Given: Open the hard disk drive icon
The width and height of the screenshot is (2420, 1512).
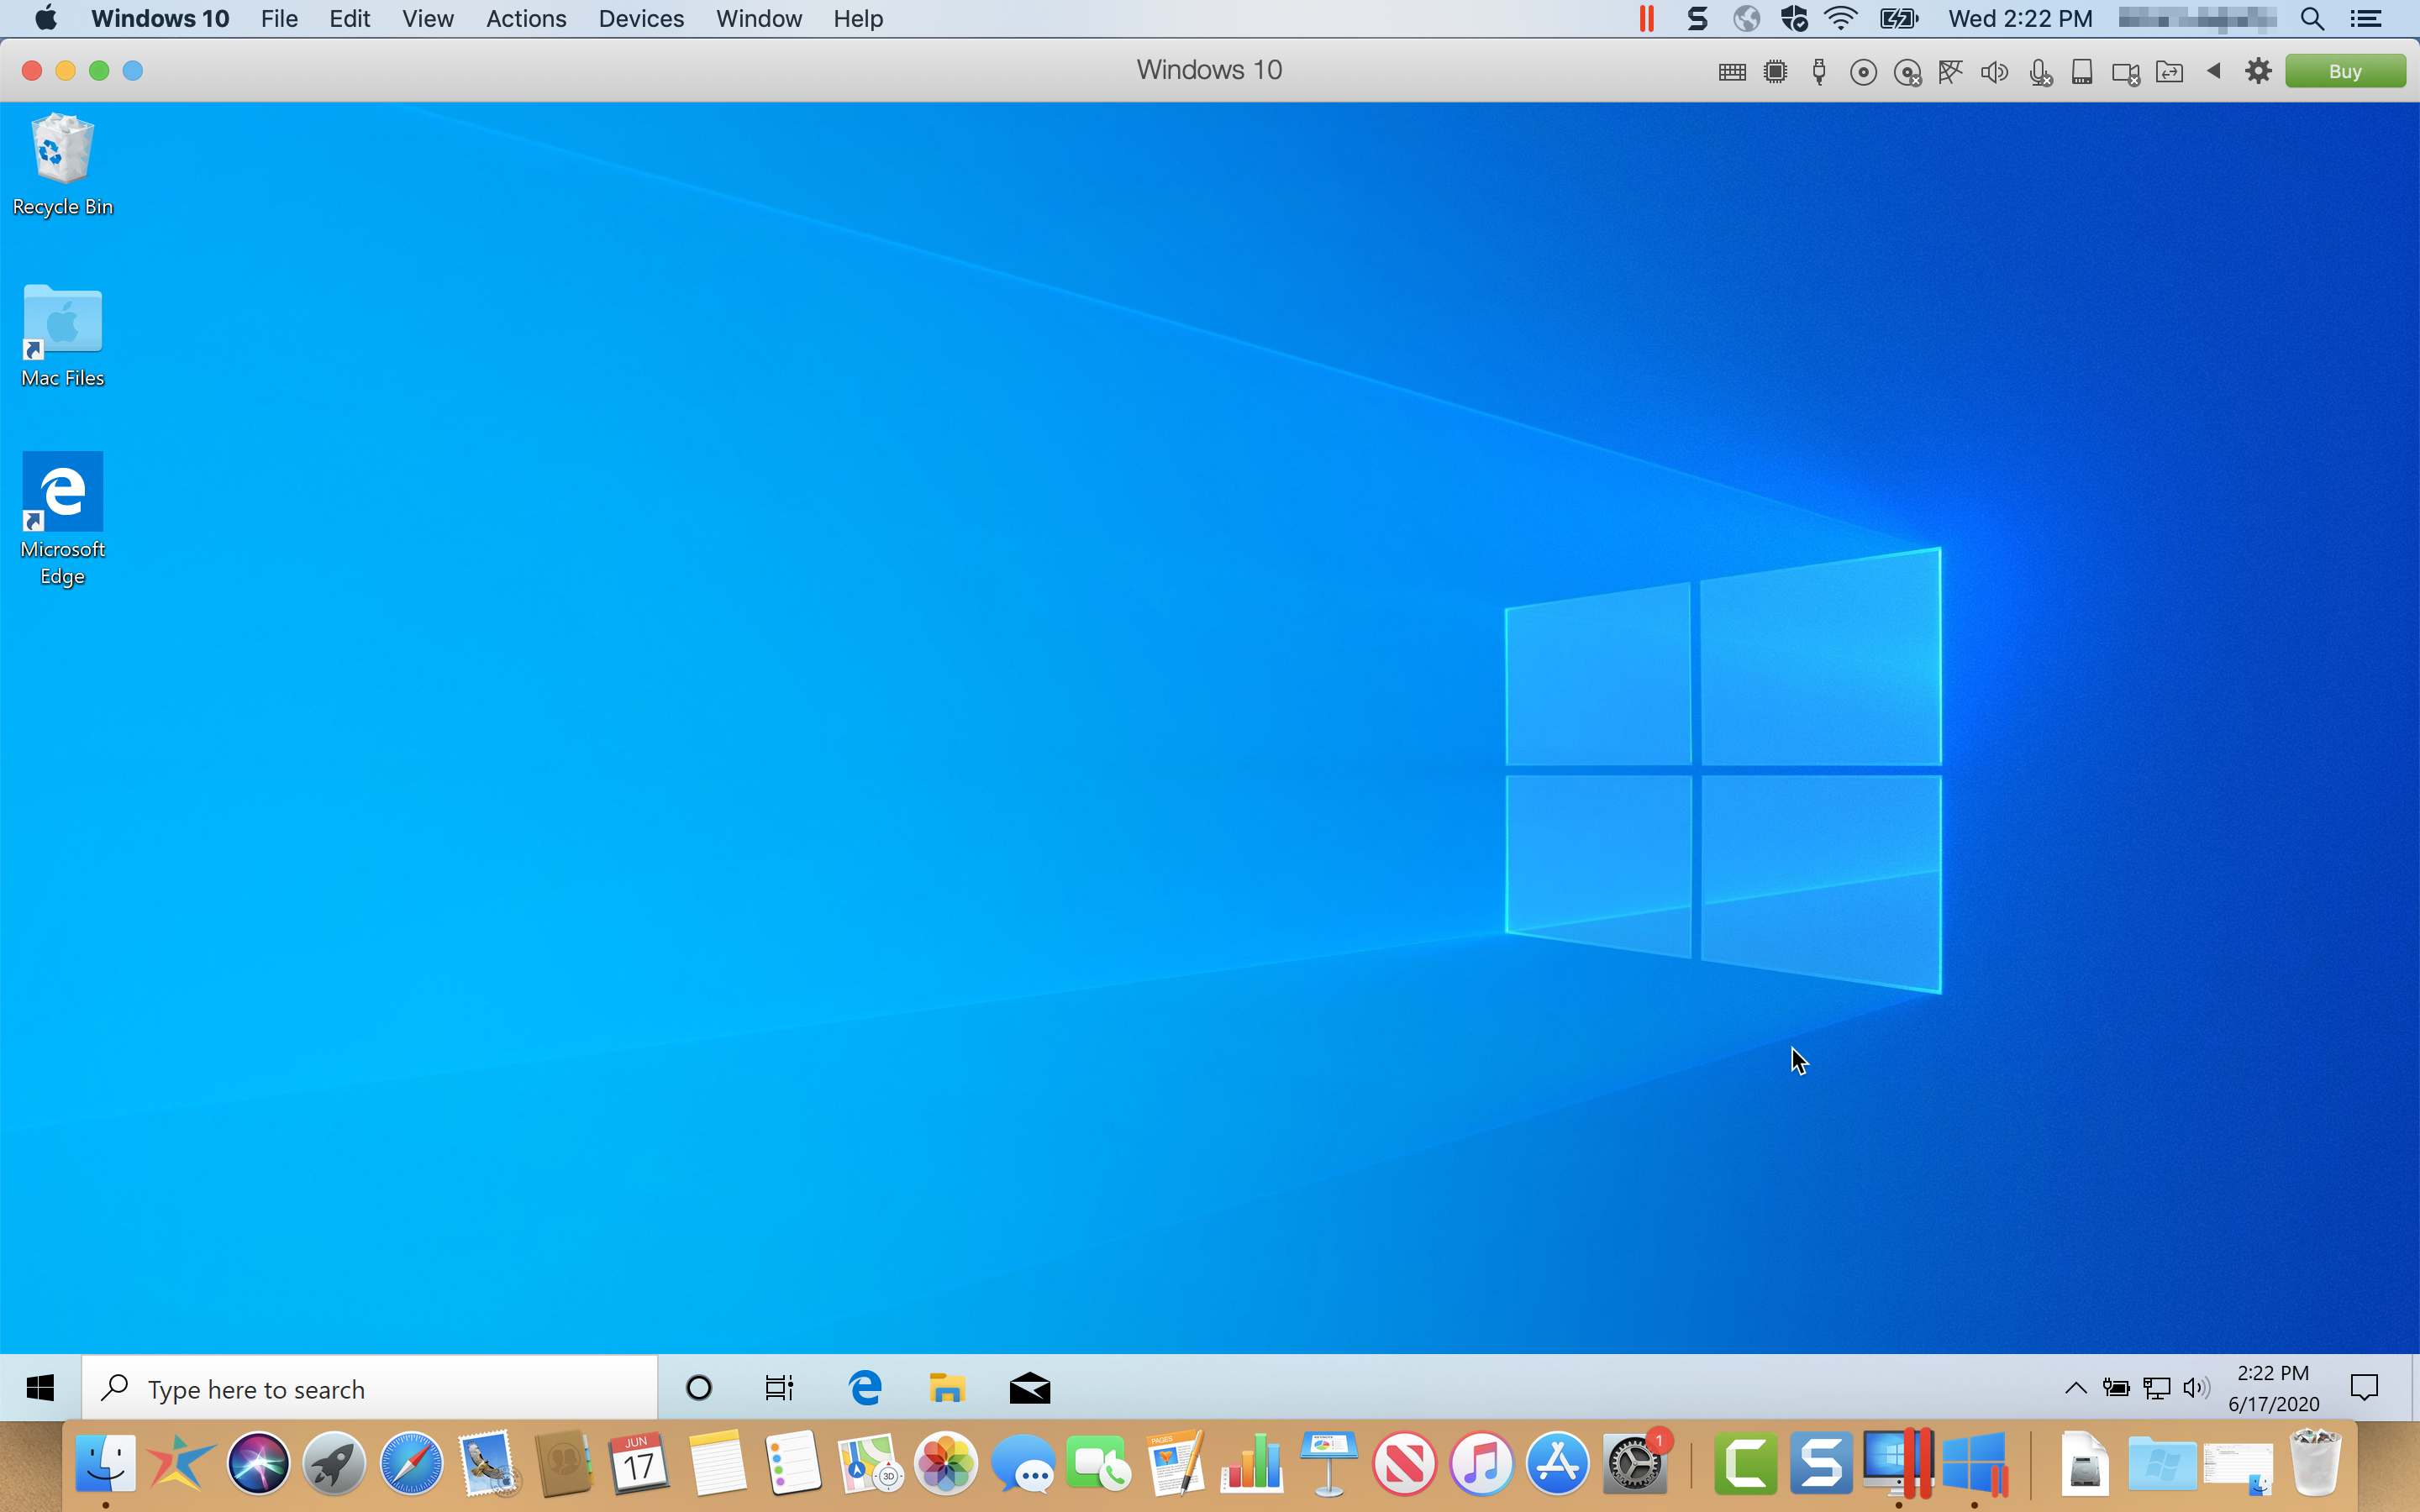Looking at the screenshot, I should pos(2082,72).
